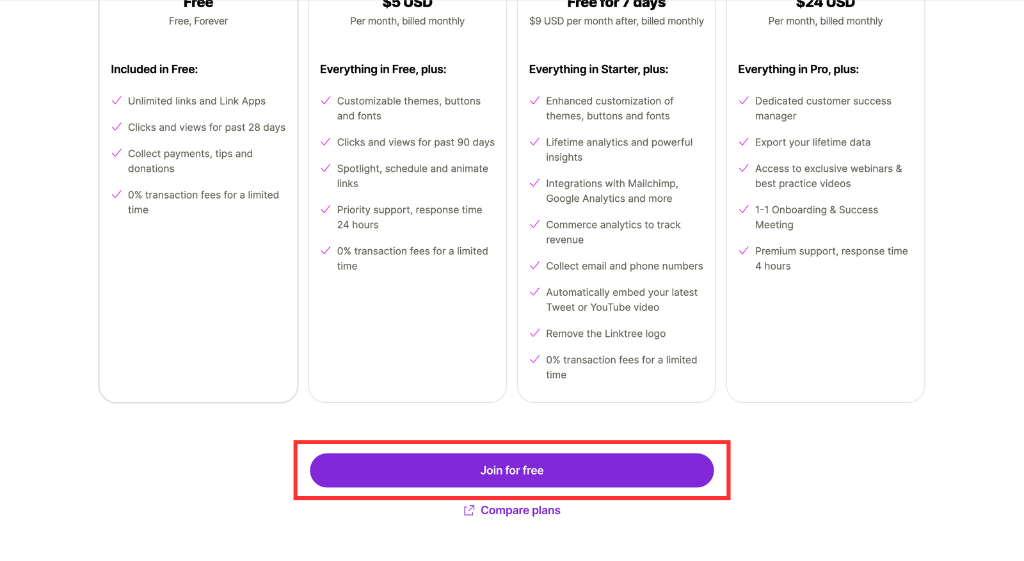Click checkmark beside Lifetime analytics and powerful insights
Viewport: 1024px width, 561px height.
click(x=535, y=142)
